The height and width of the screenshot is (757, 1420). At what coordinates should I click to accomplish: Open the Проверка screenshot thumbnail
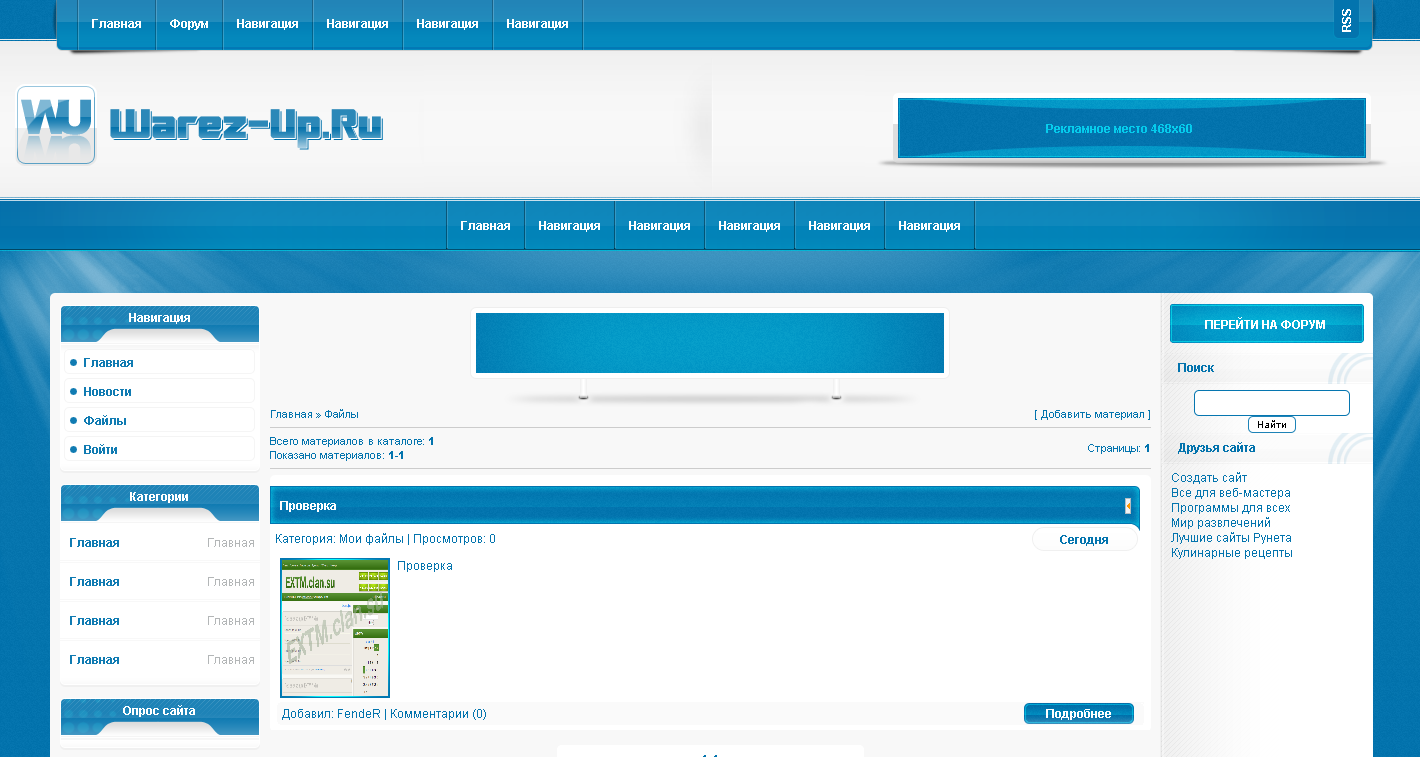pos(335,627)
